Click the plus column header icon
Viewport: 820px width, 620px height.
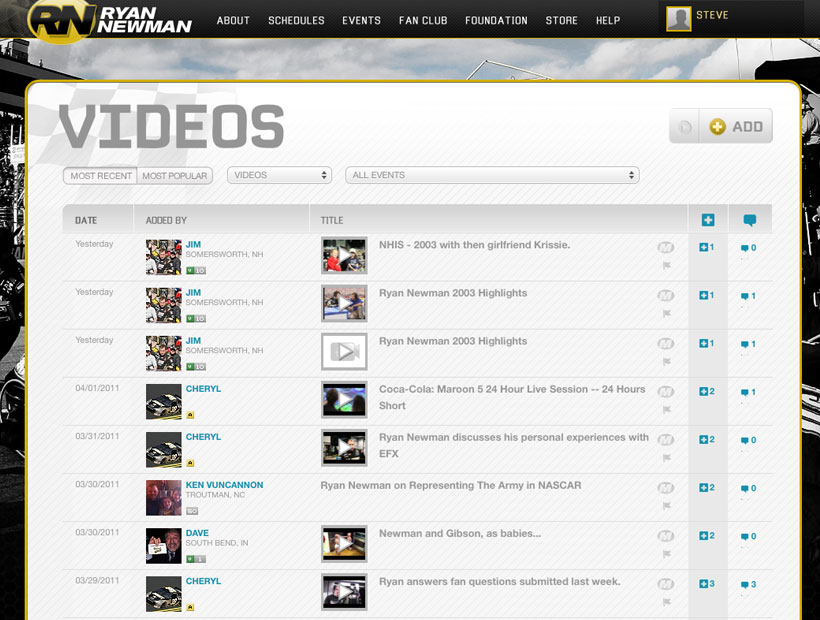pos(708,220)
